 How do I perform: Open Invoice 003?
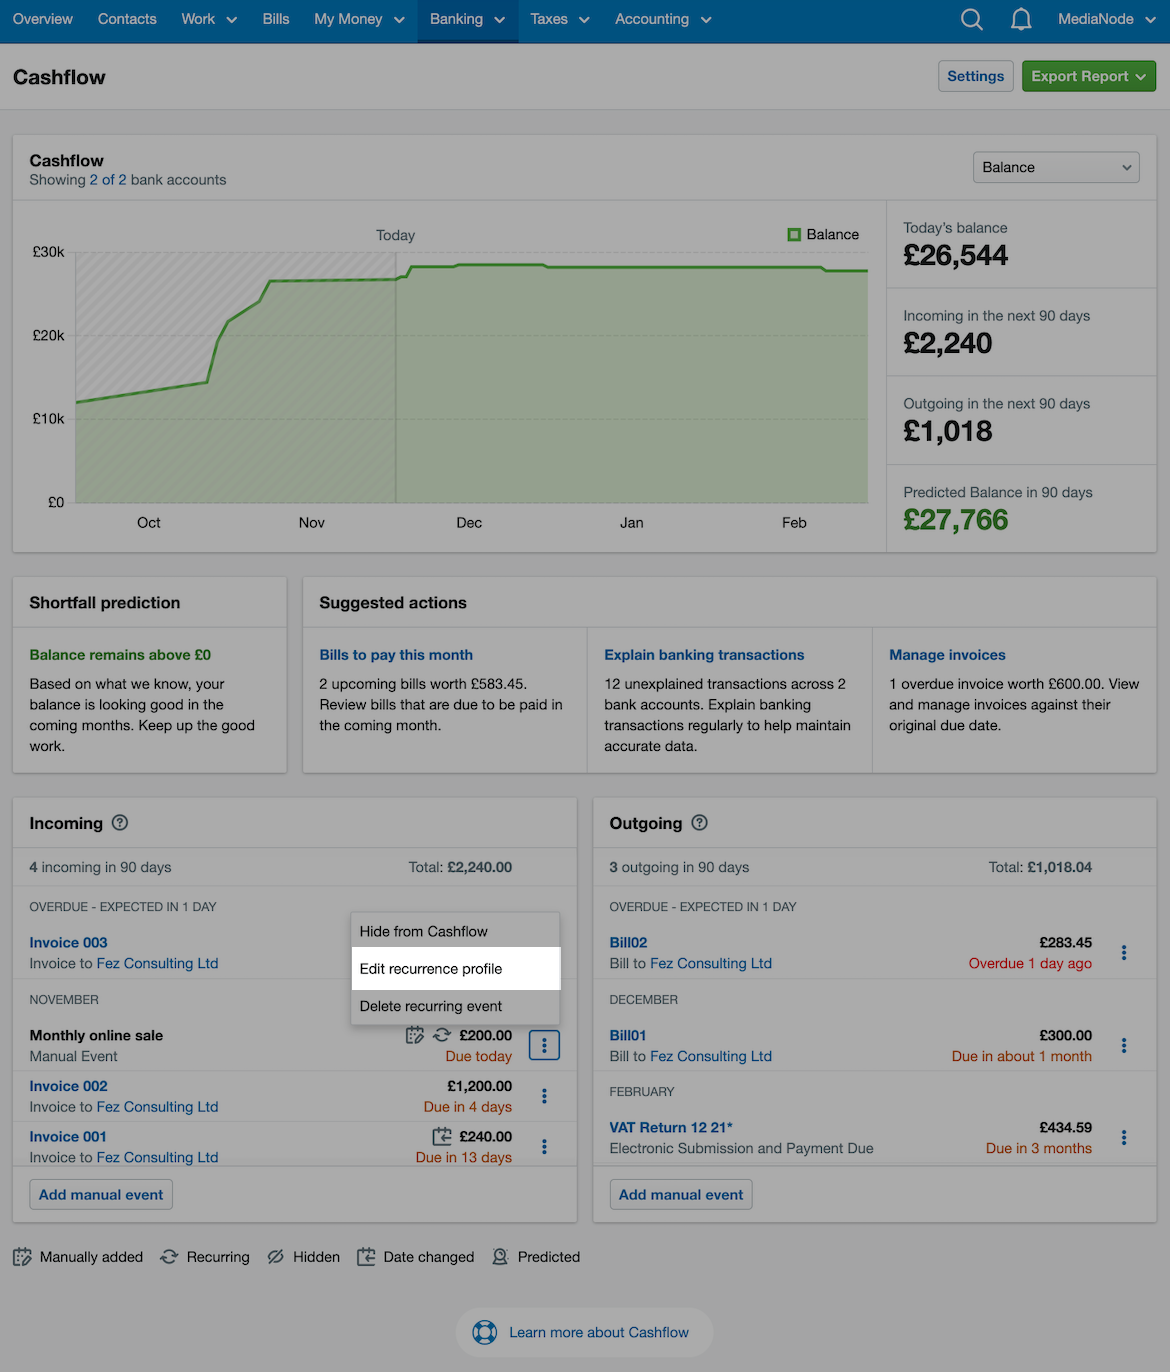click(68, 942)
